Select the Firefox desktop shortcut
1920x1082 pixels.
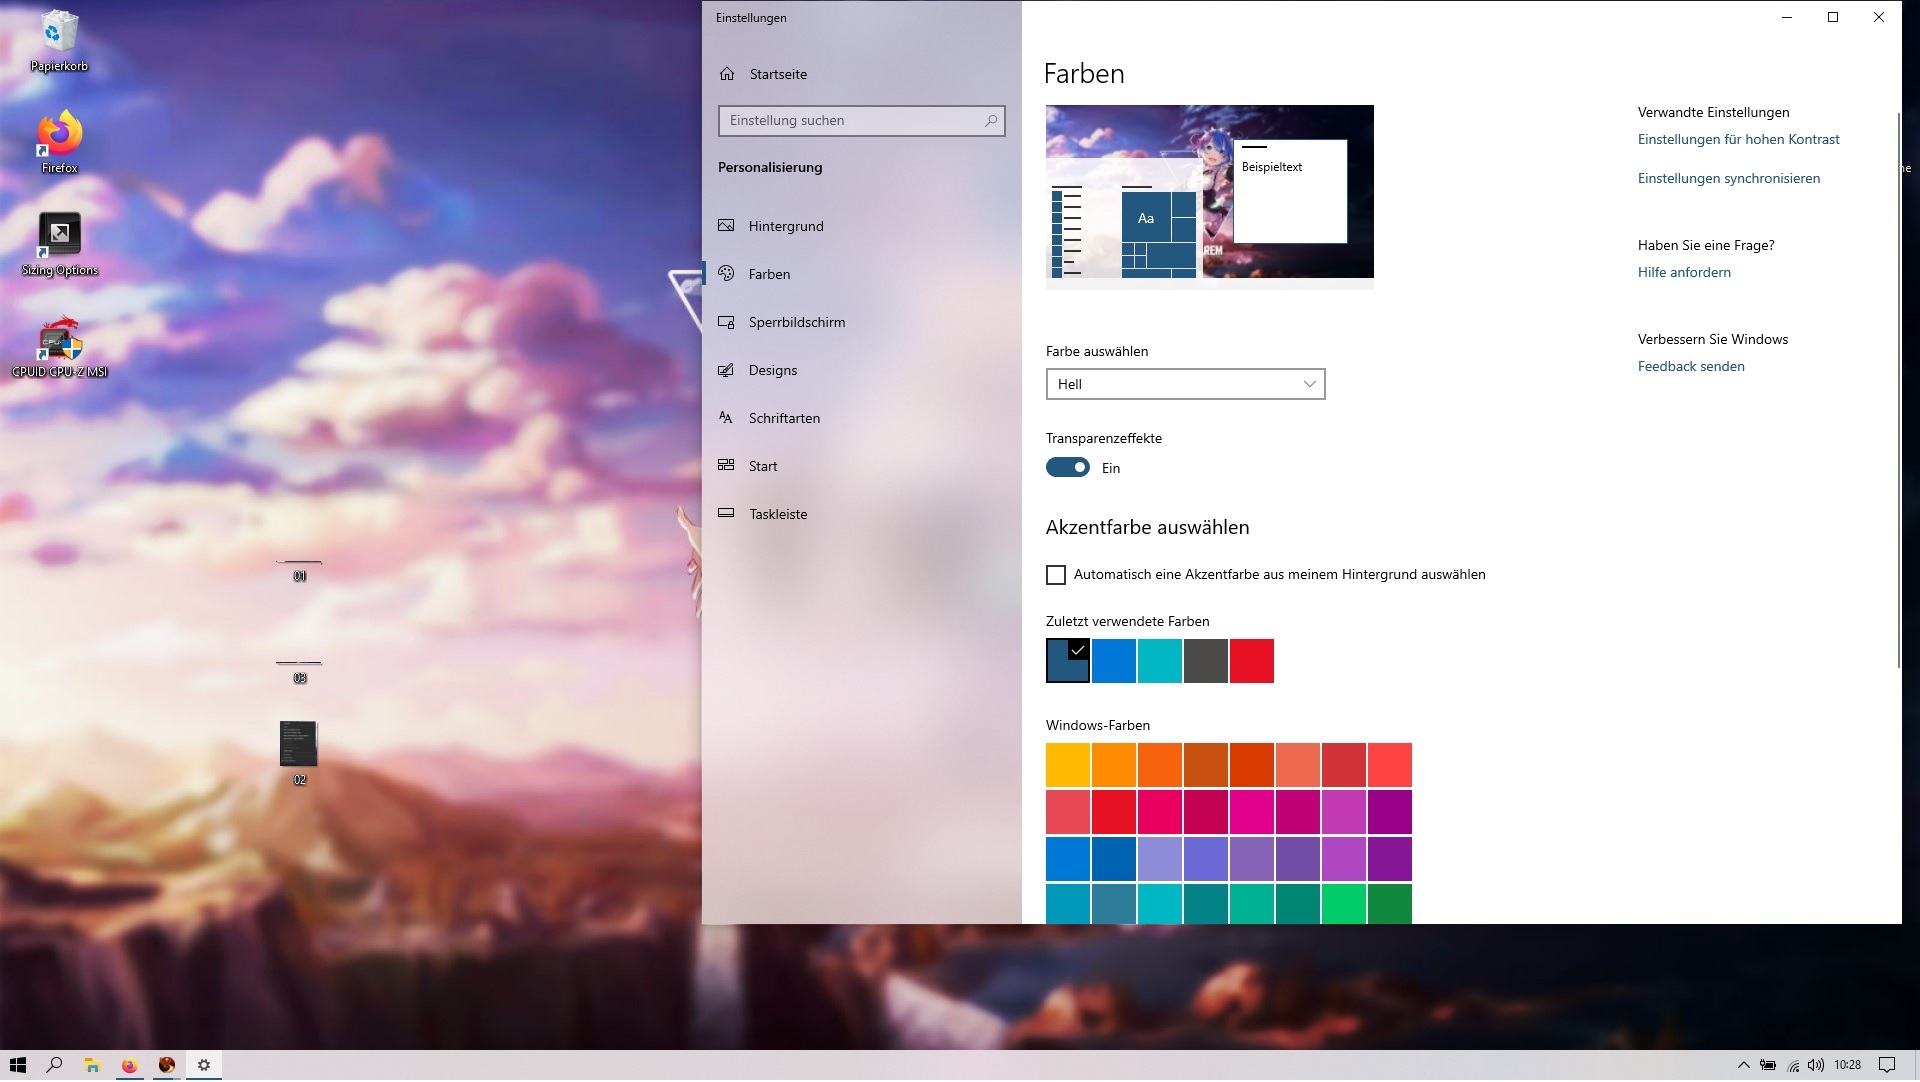click(59, 141)
